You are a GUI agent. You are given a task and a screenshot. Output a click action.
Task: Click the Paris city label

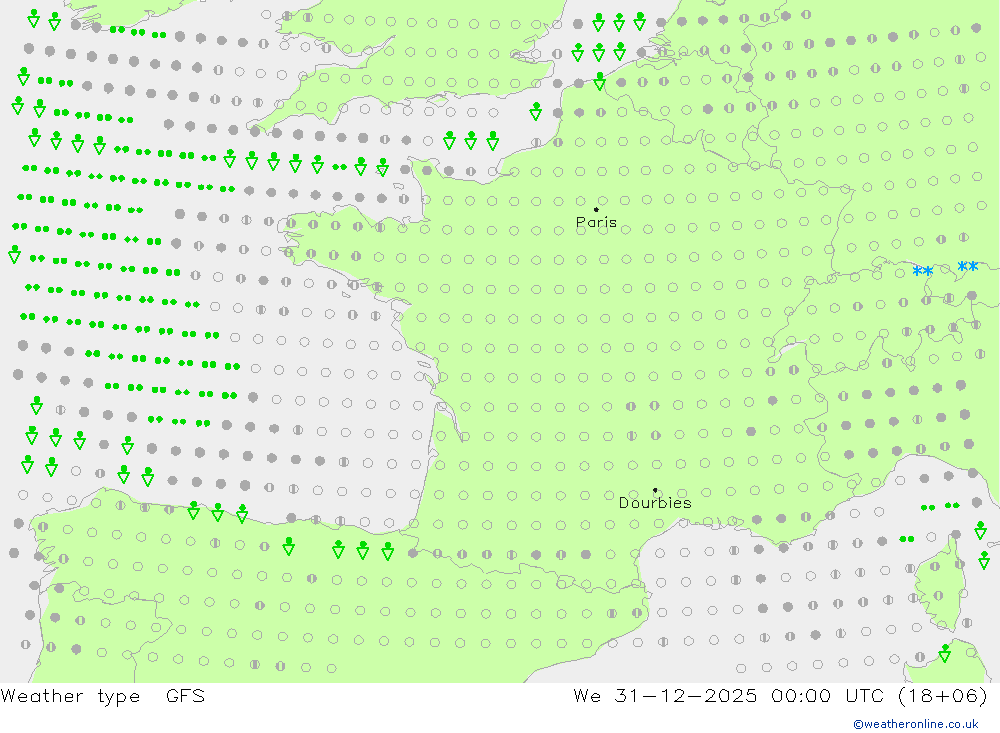596,223
